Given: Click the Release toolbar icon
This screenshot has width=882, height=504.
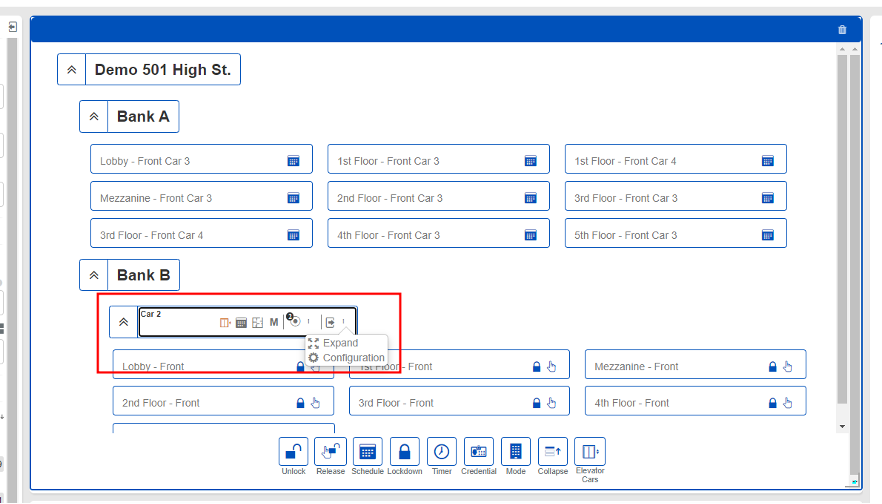Looking at the screenshot, I should tap(330, 452).
